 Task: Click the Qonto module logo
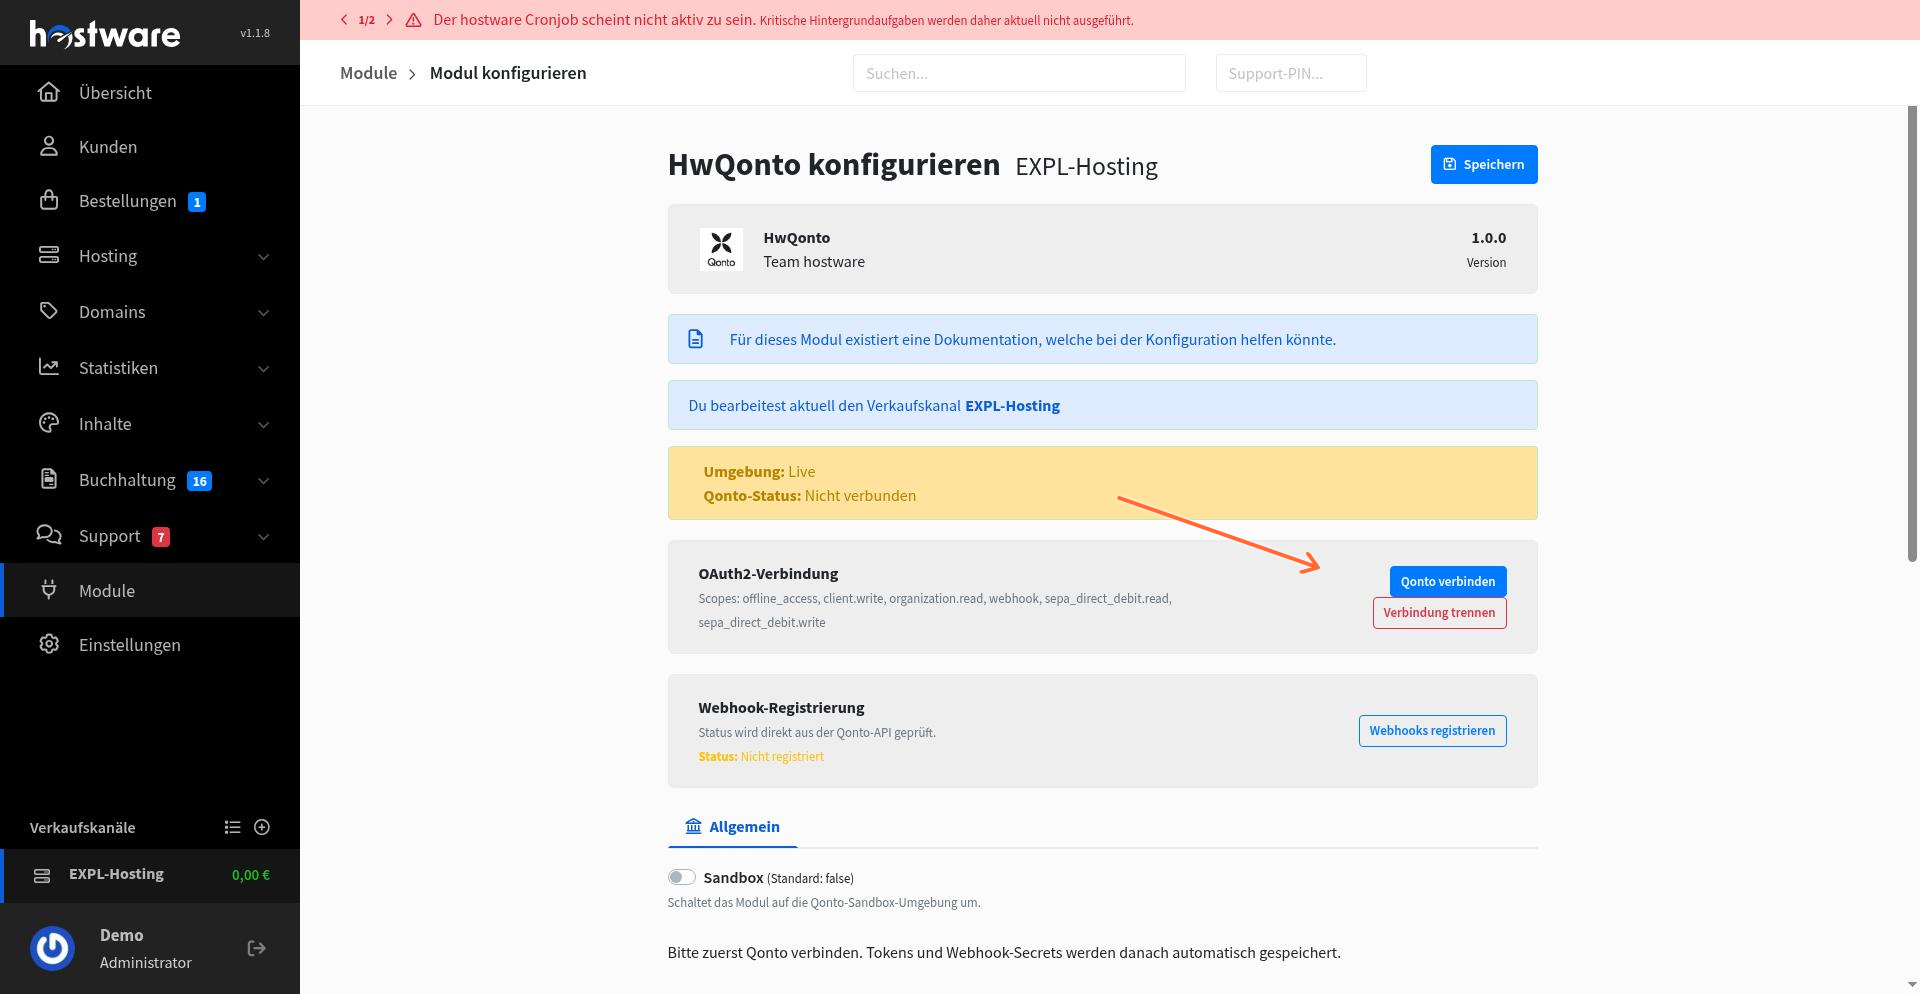721,249
